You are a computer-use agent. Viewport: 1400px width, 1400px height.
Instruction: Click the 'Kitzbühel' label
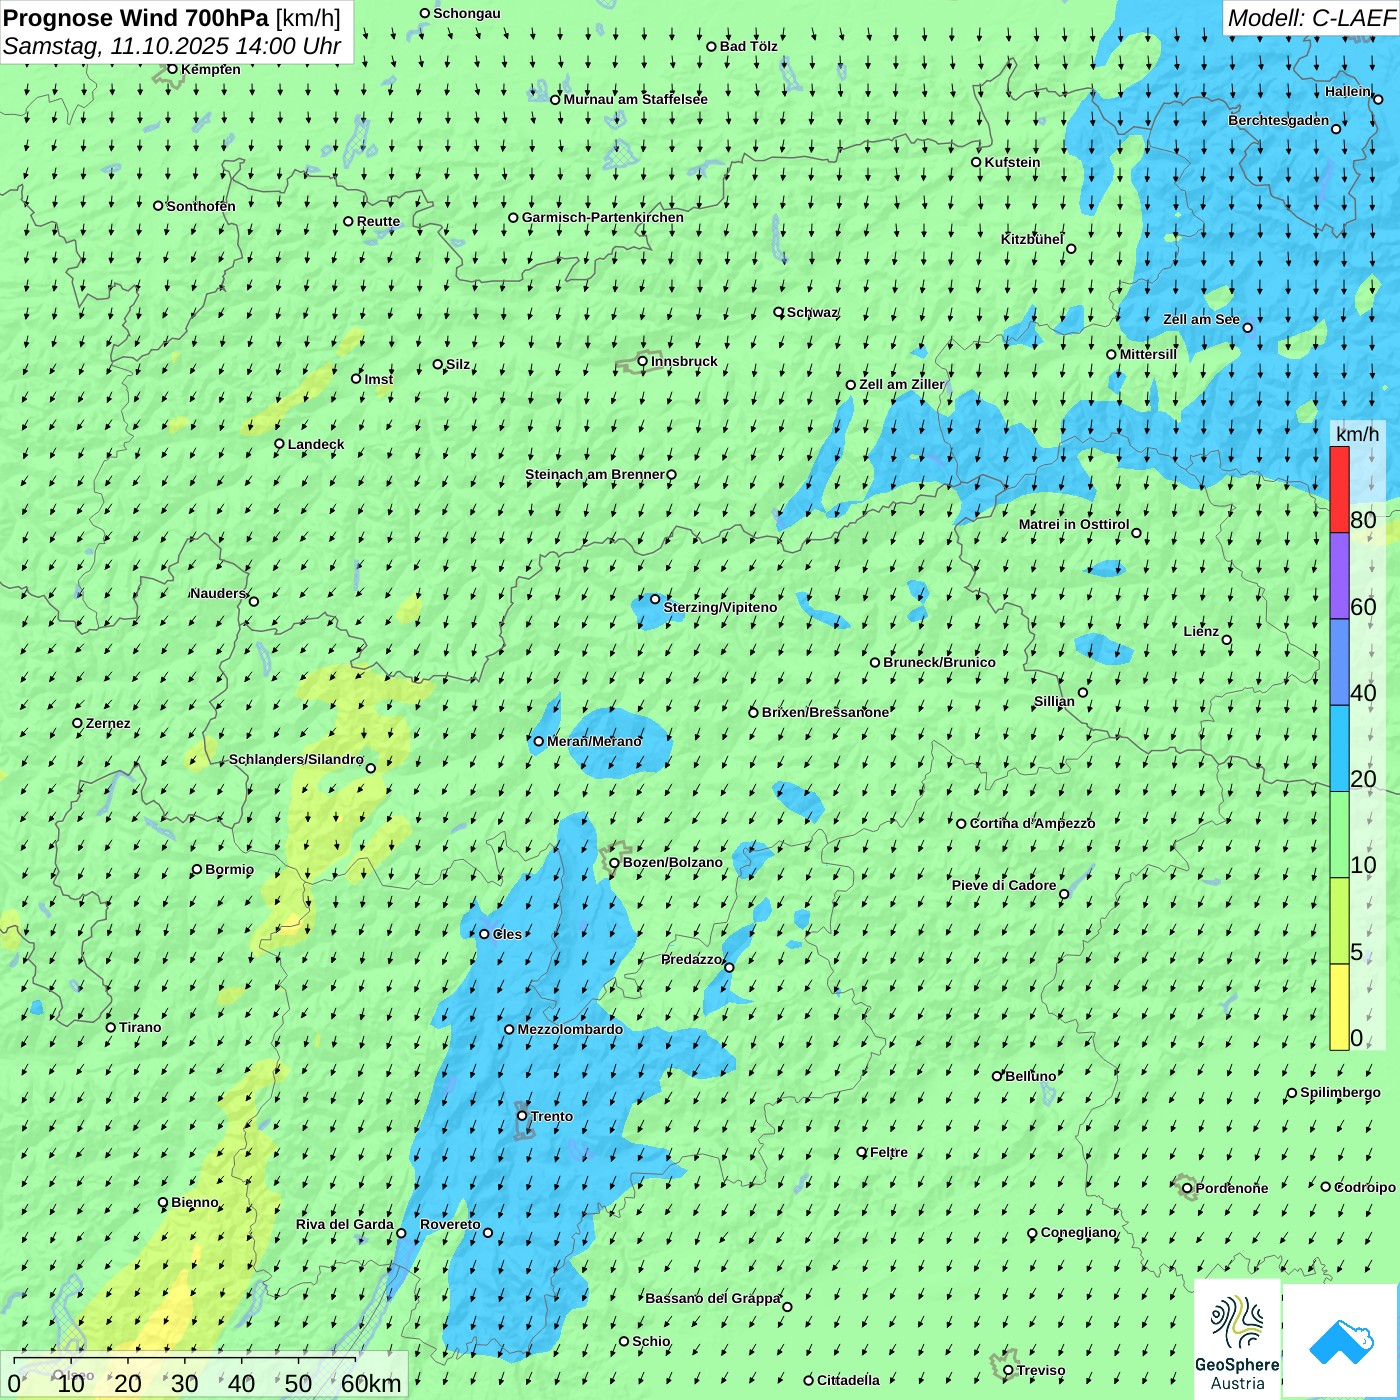click(1032, 239)
